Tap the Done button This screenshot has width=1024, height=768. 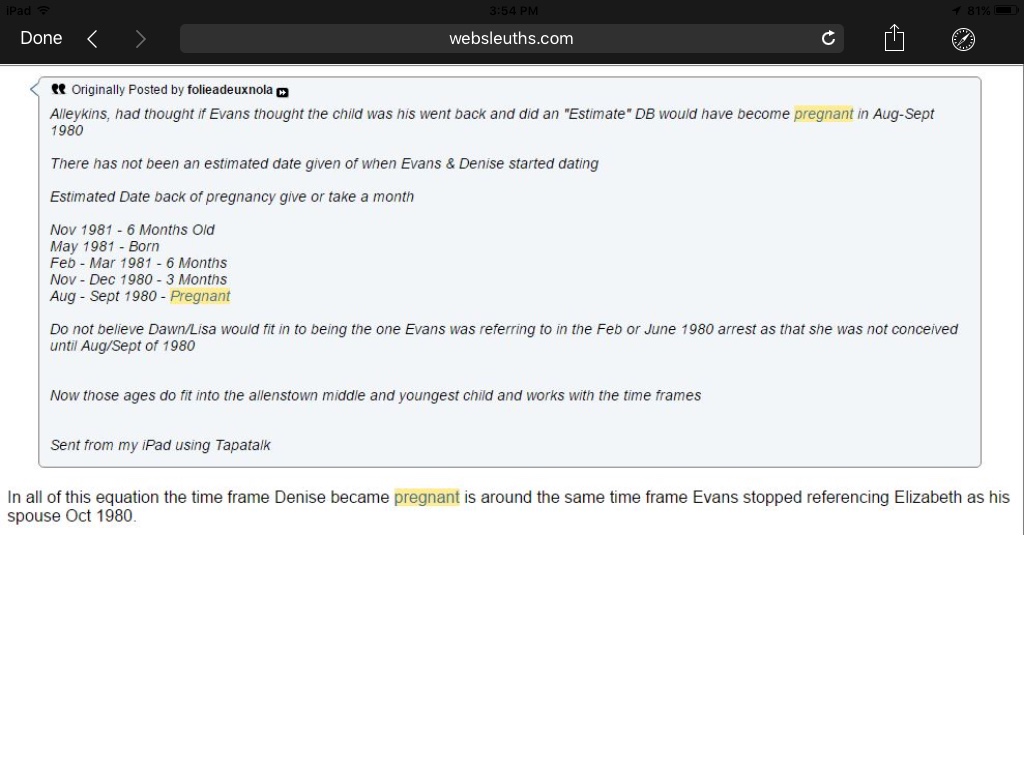coord(41,38)
